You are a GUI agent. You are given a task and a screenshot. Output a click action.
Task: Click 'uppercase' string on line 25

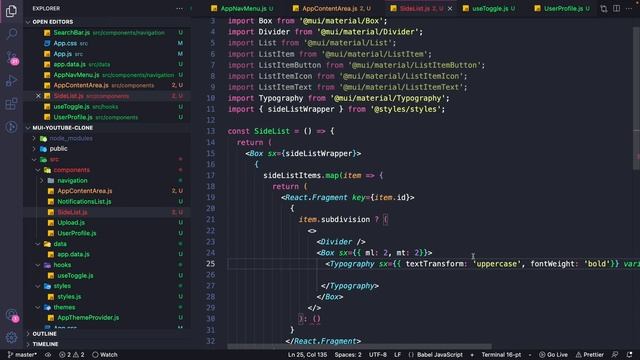497,264
